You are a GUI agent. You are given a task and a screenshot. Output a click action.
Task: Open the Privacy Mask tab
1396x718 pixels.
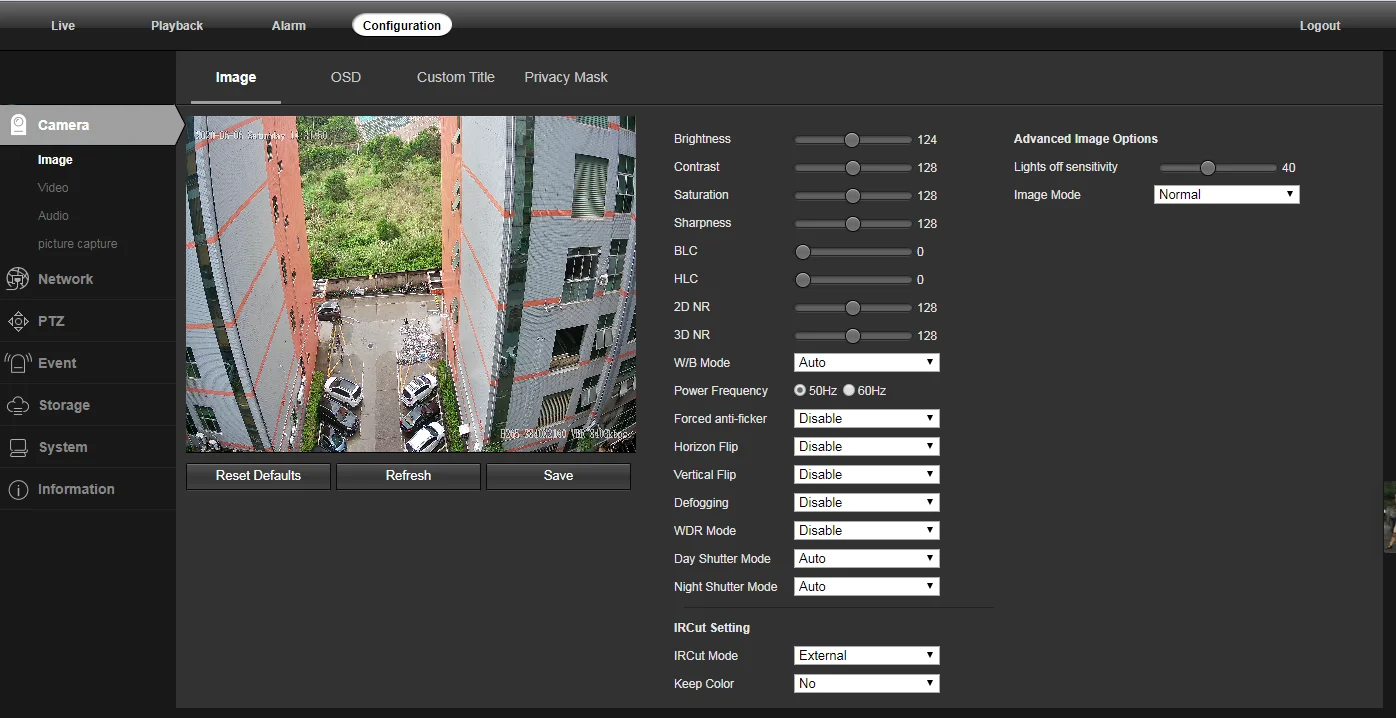coord(565,77)
